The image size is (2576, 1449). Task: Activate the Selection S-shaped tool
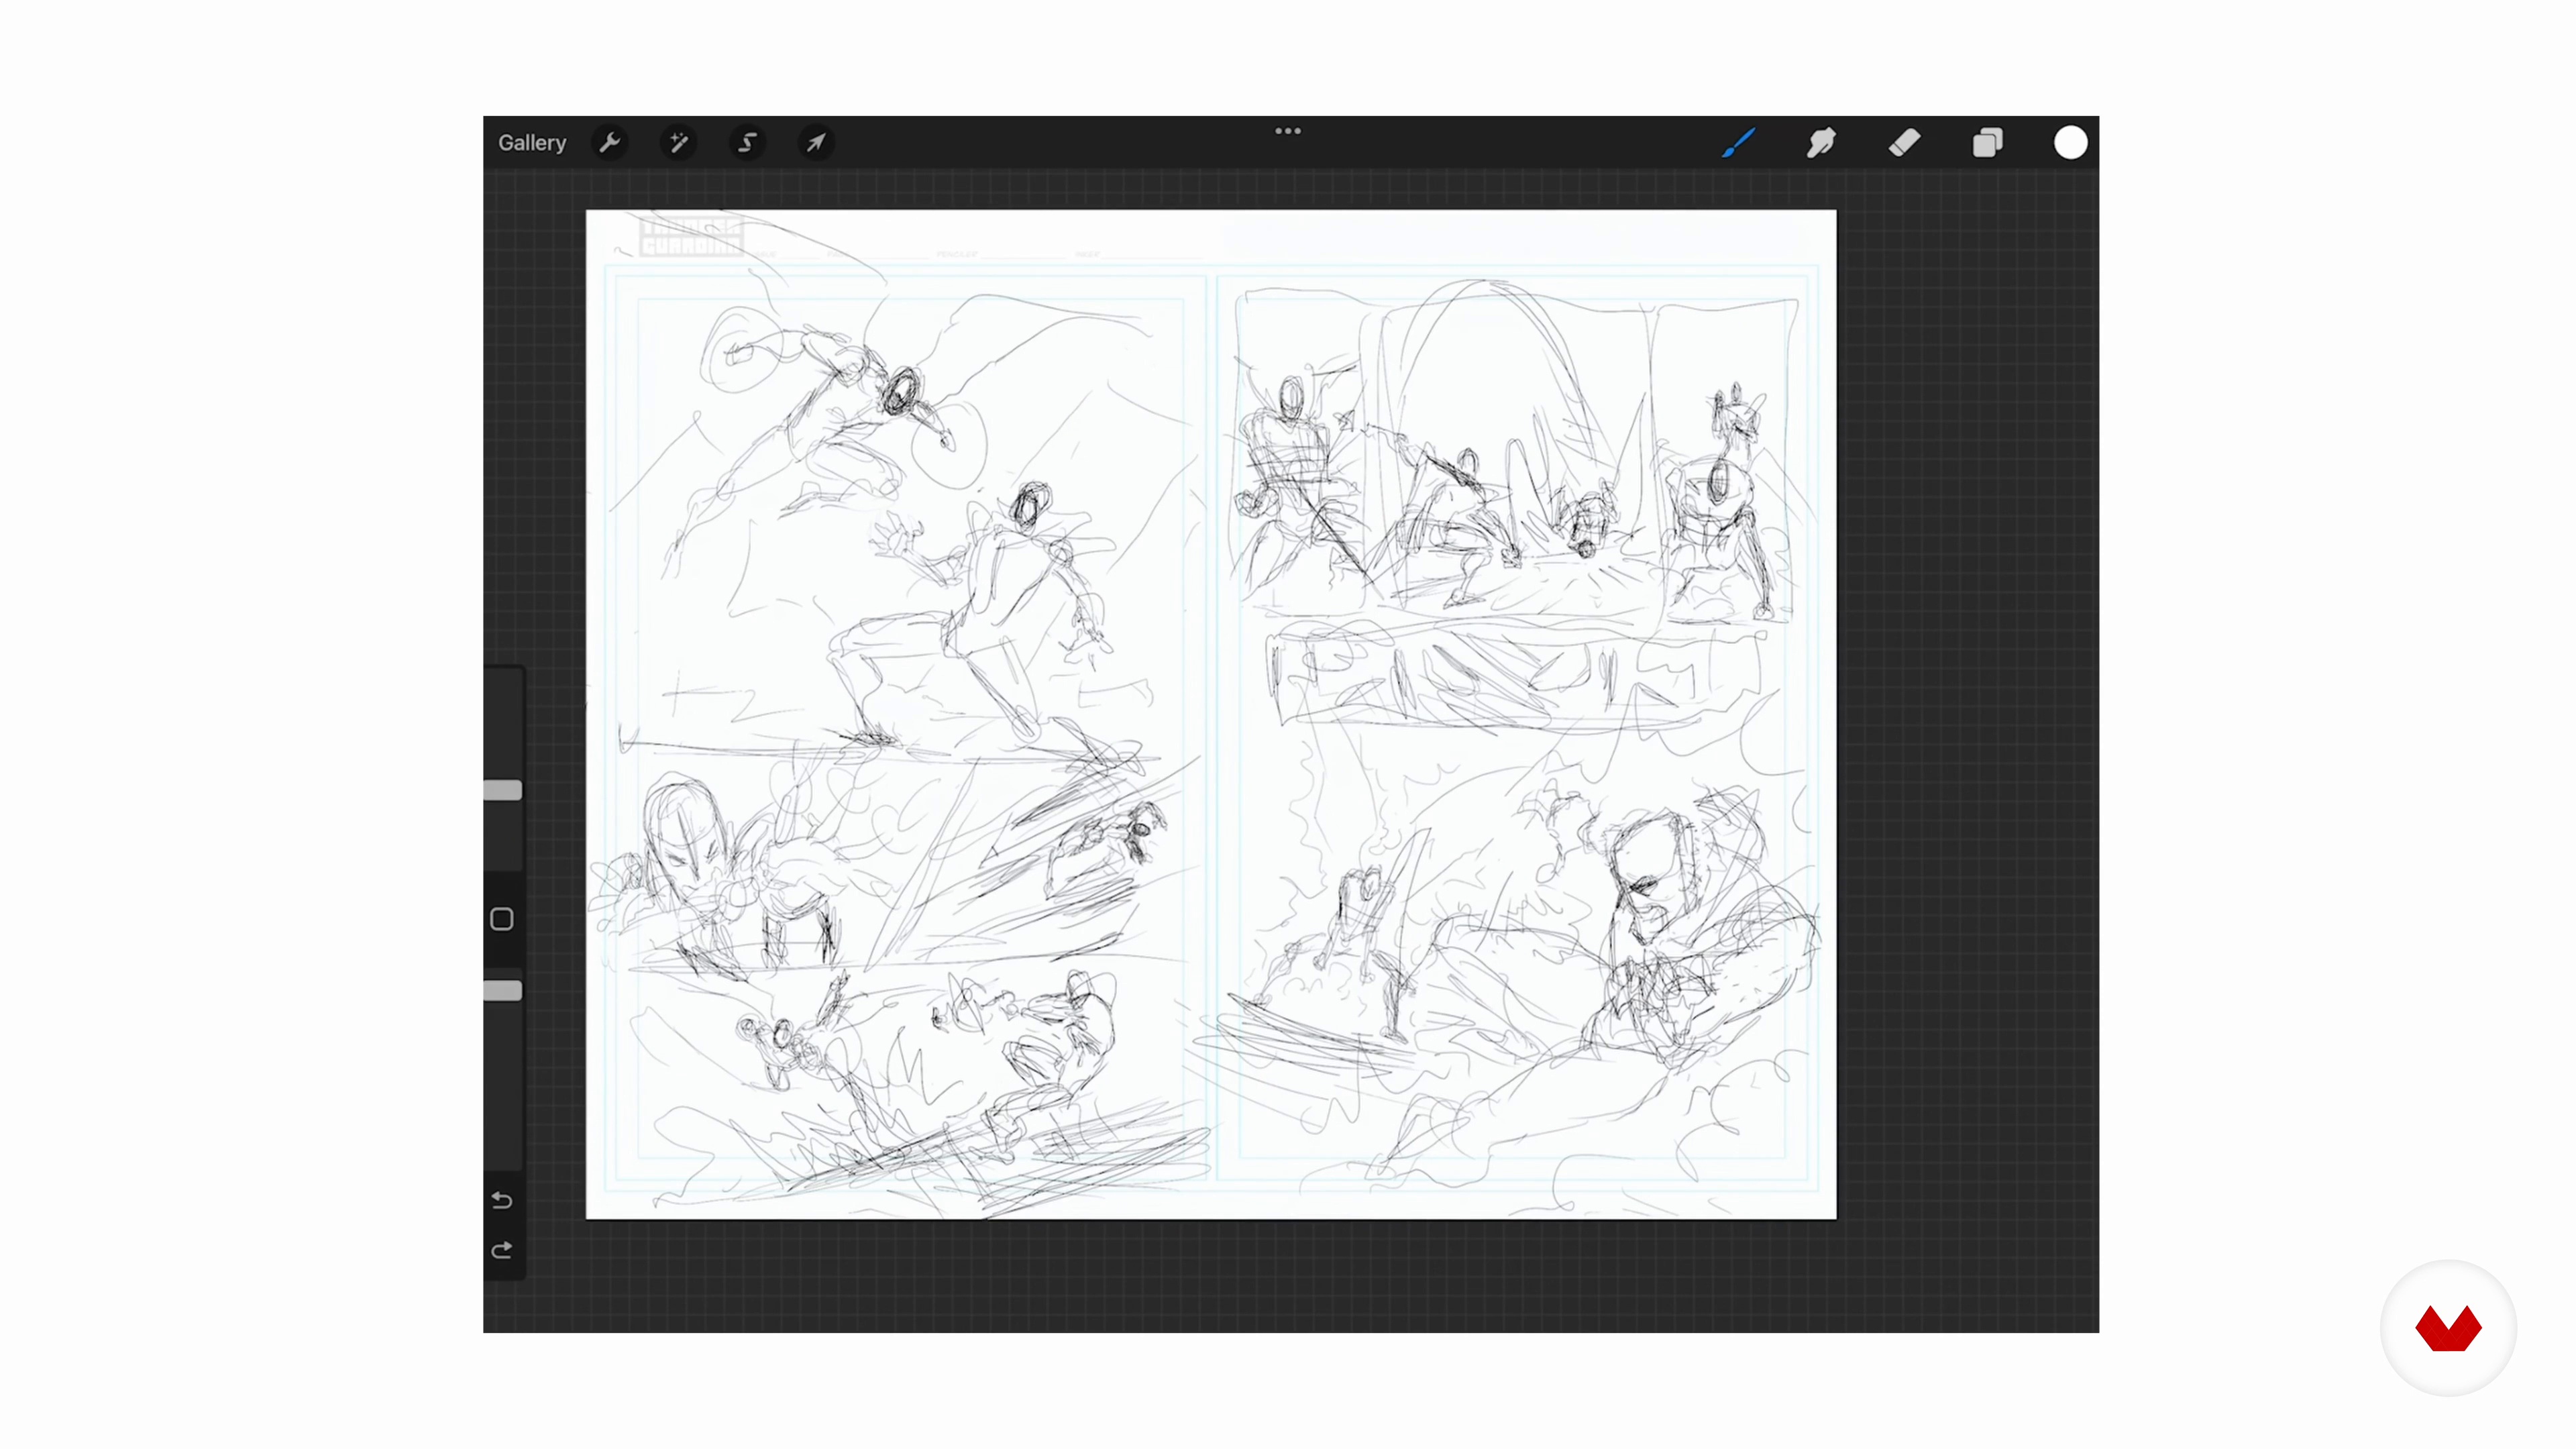tap(747, 143)
